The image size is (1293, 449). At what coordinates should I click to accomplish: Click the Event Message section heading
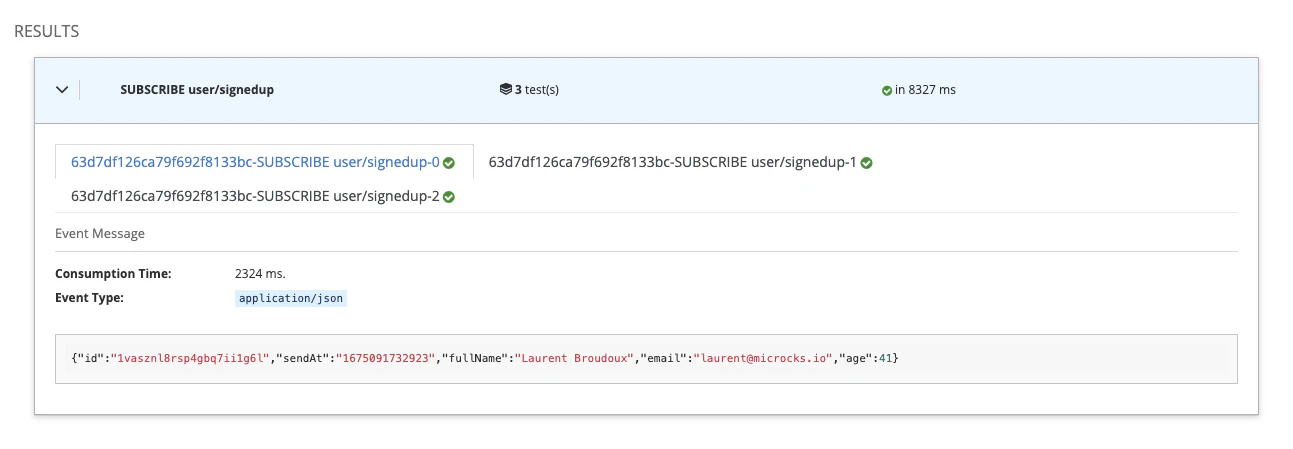point(100,234)
